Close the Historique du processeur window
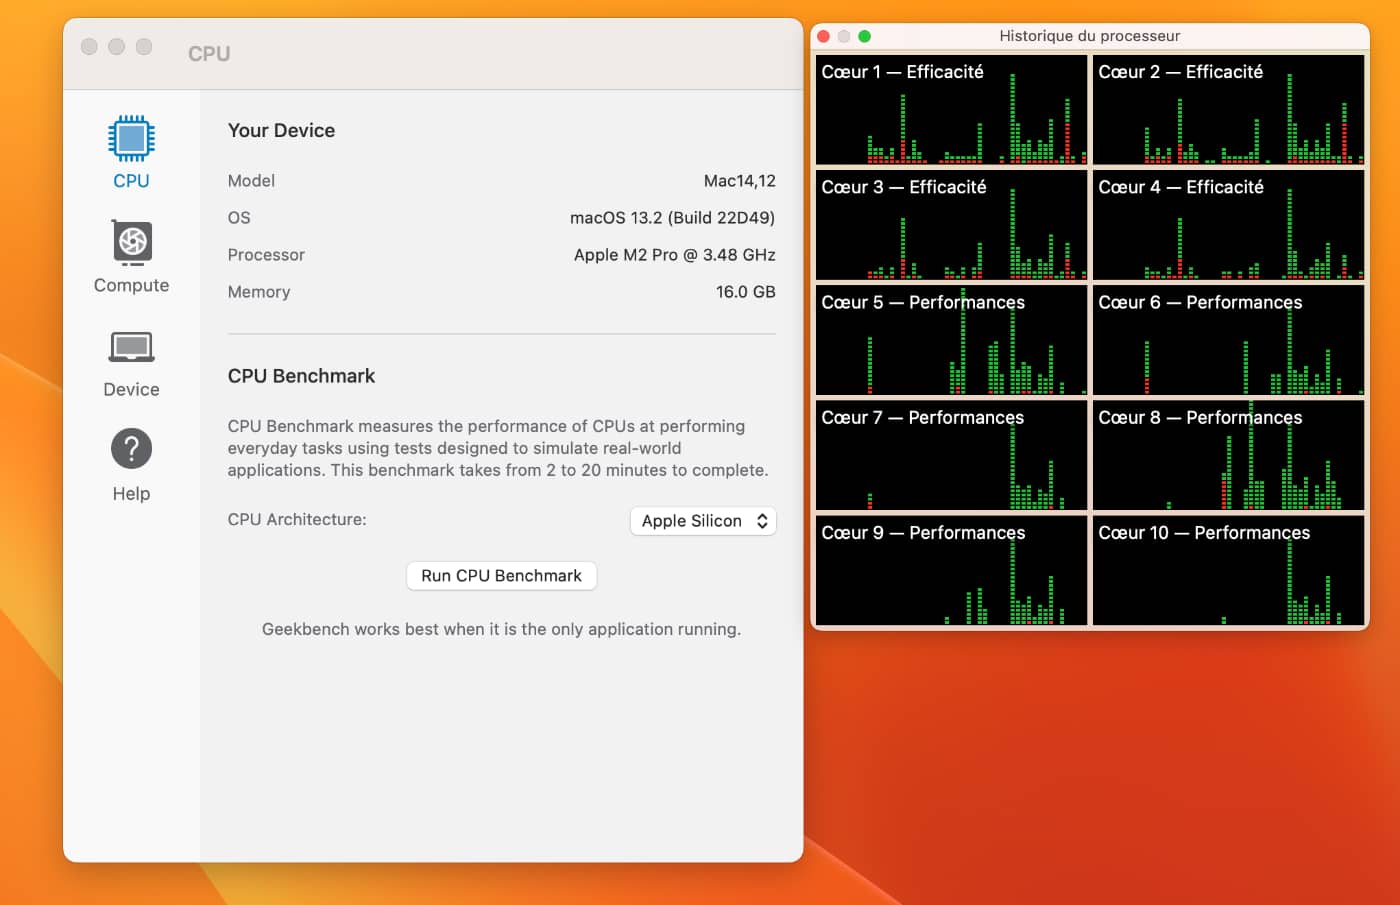The width and height of the screenshot is (1400, 905). click(823, 36)
